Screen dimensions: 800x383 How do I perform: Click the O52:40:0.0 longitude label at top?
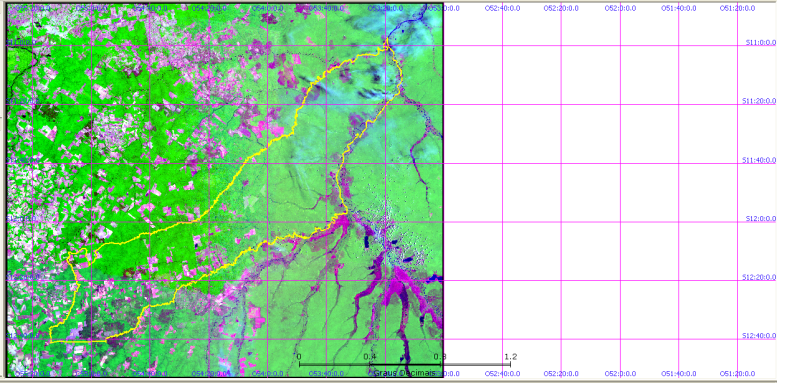[503, 9]
